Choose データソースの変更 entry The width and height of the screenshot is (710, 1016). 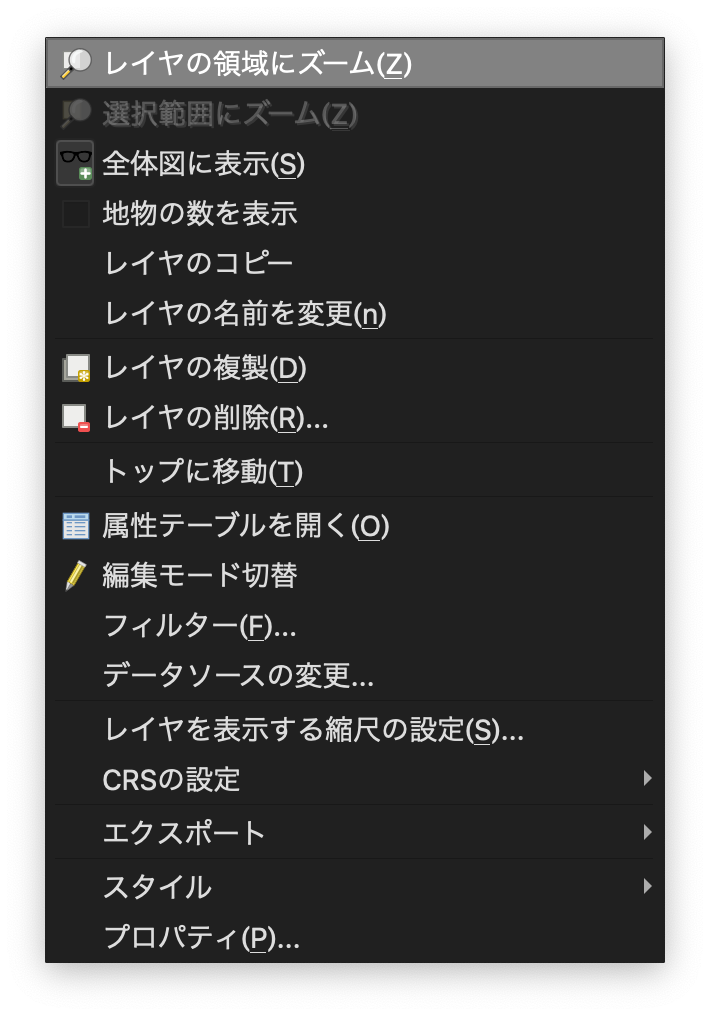[355, 676]
